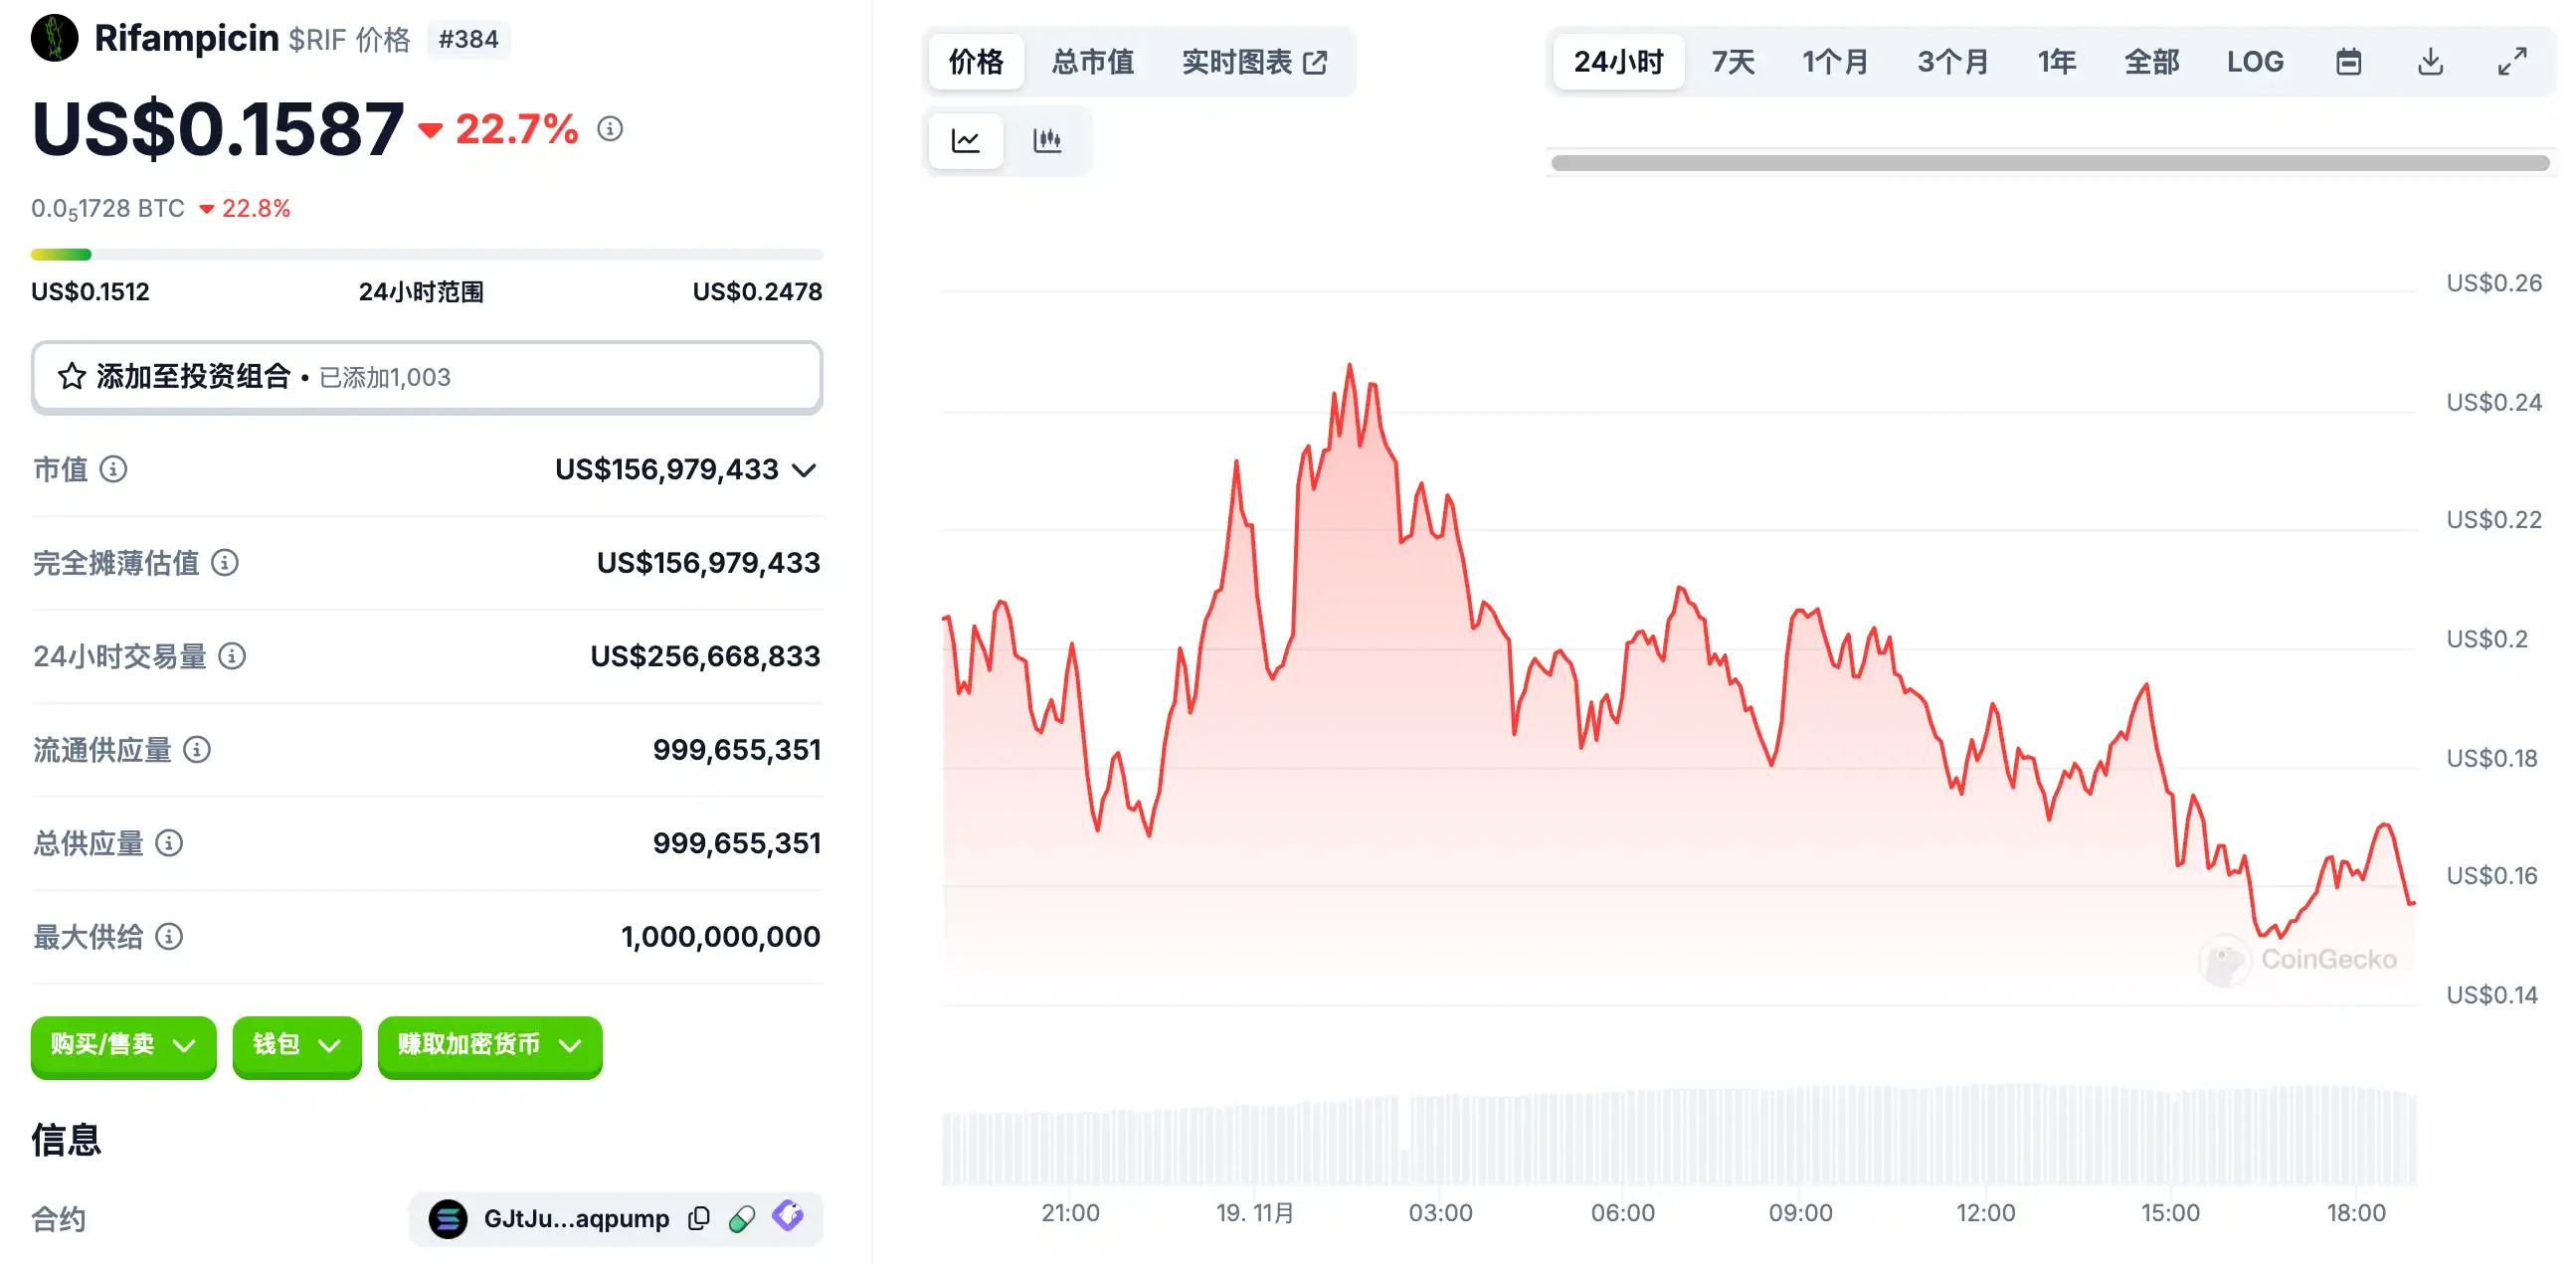2576x1265 pixels.
Task: Open the calendar date range picker
Action: (x=2348, y=62)
